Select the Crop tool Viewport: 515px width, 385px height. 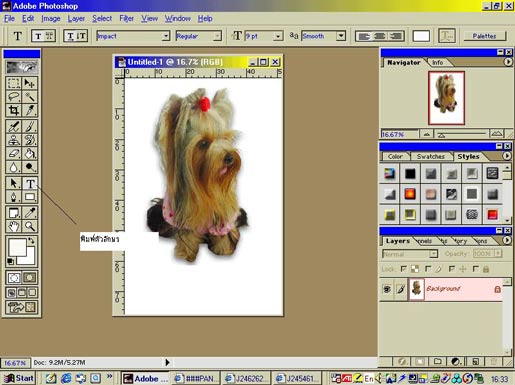tap(14, 110)
